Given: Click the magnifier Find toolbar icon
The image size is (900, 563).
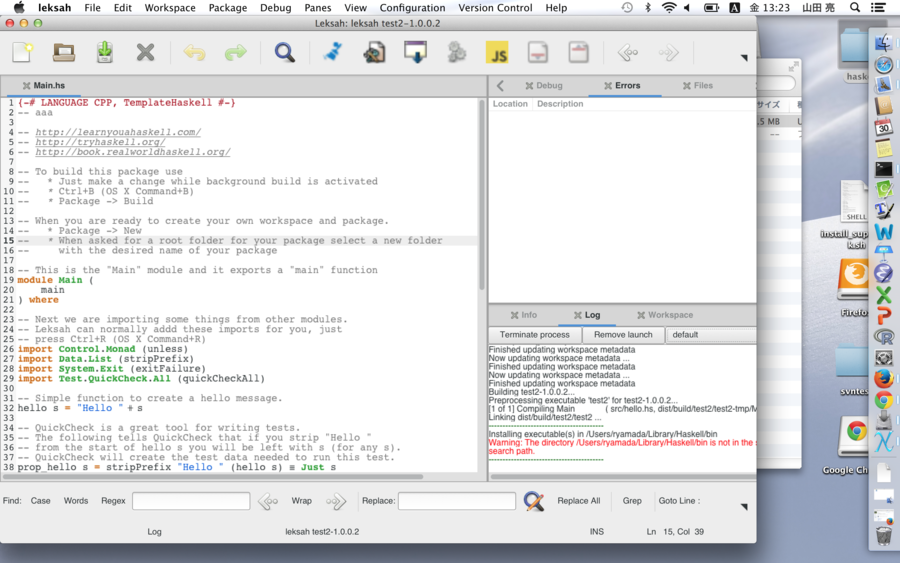Looking at the screenshot, I should (x=284, y=53).
